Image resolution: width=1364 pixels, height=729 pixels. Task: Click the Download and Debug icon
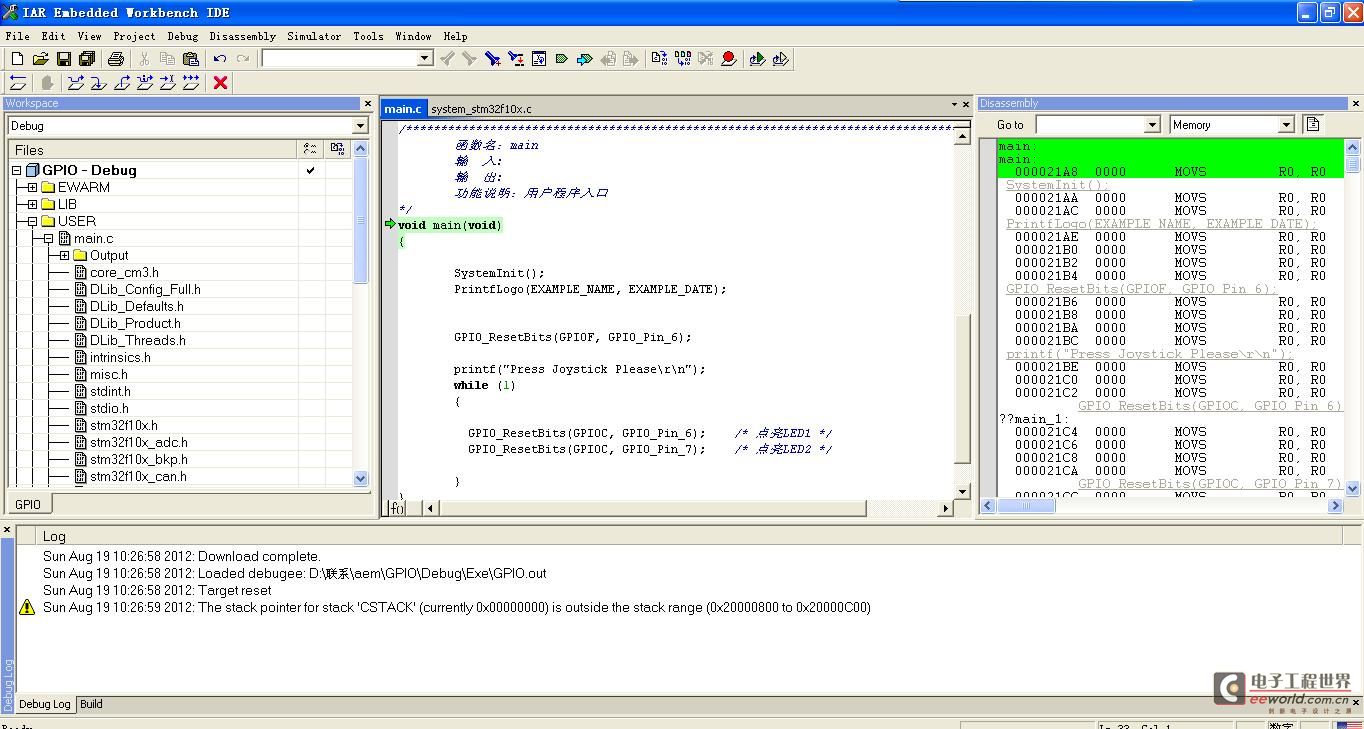coord(757,59)
